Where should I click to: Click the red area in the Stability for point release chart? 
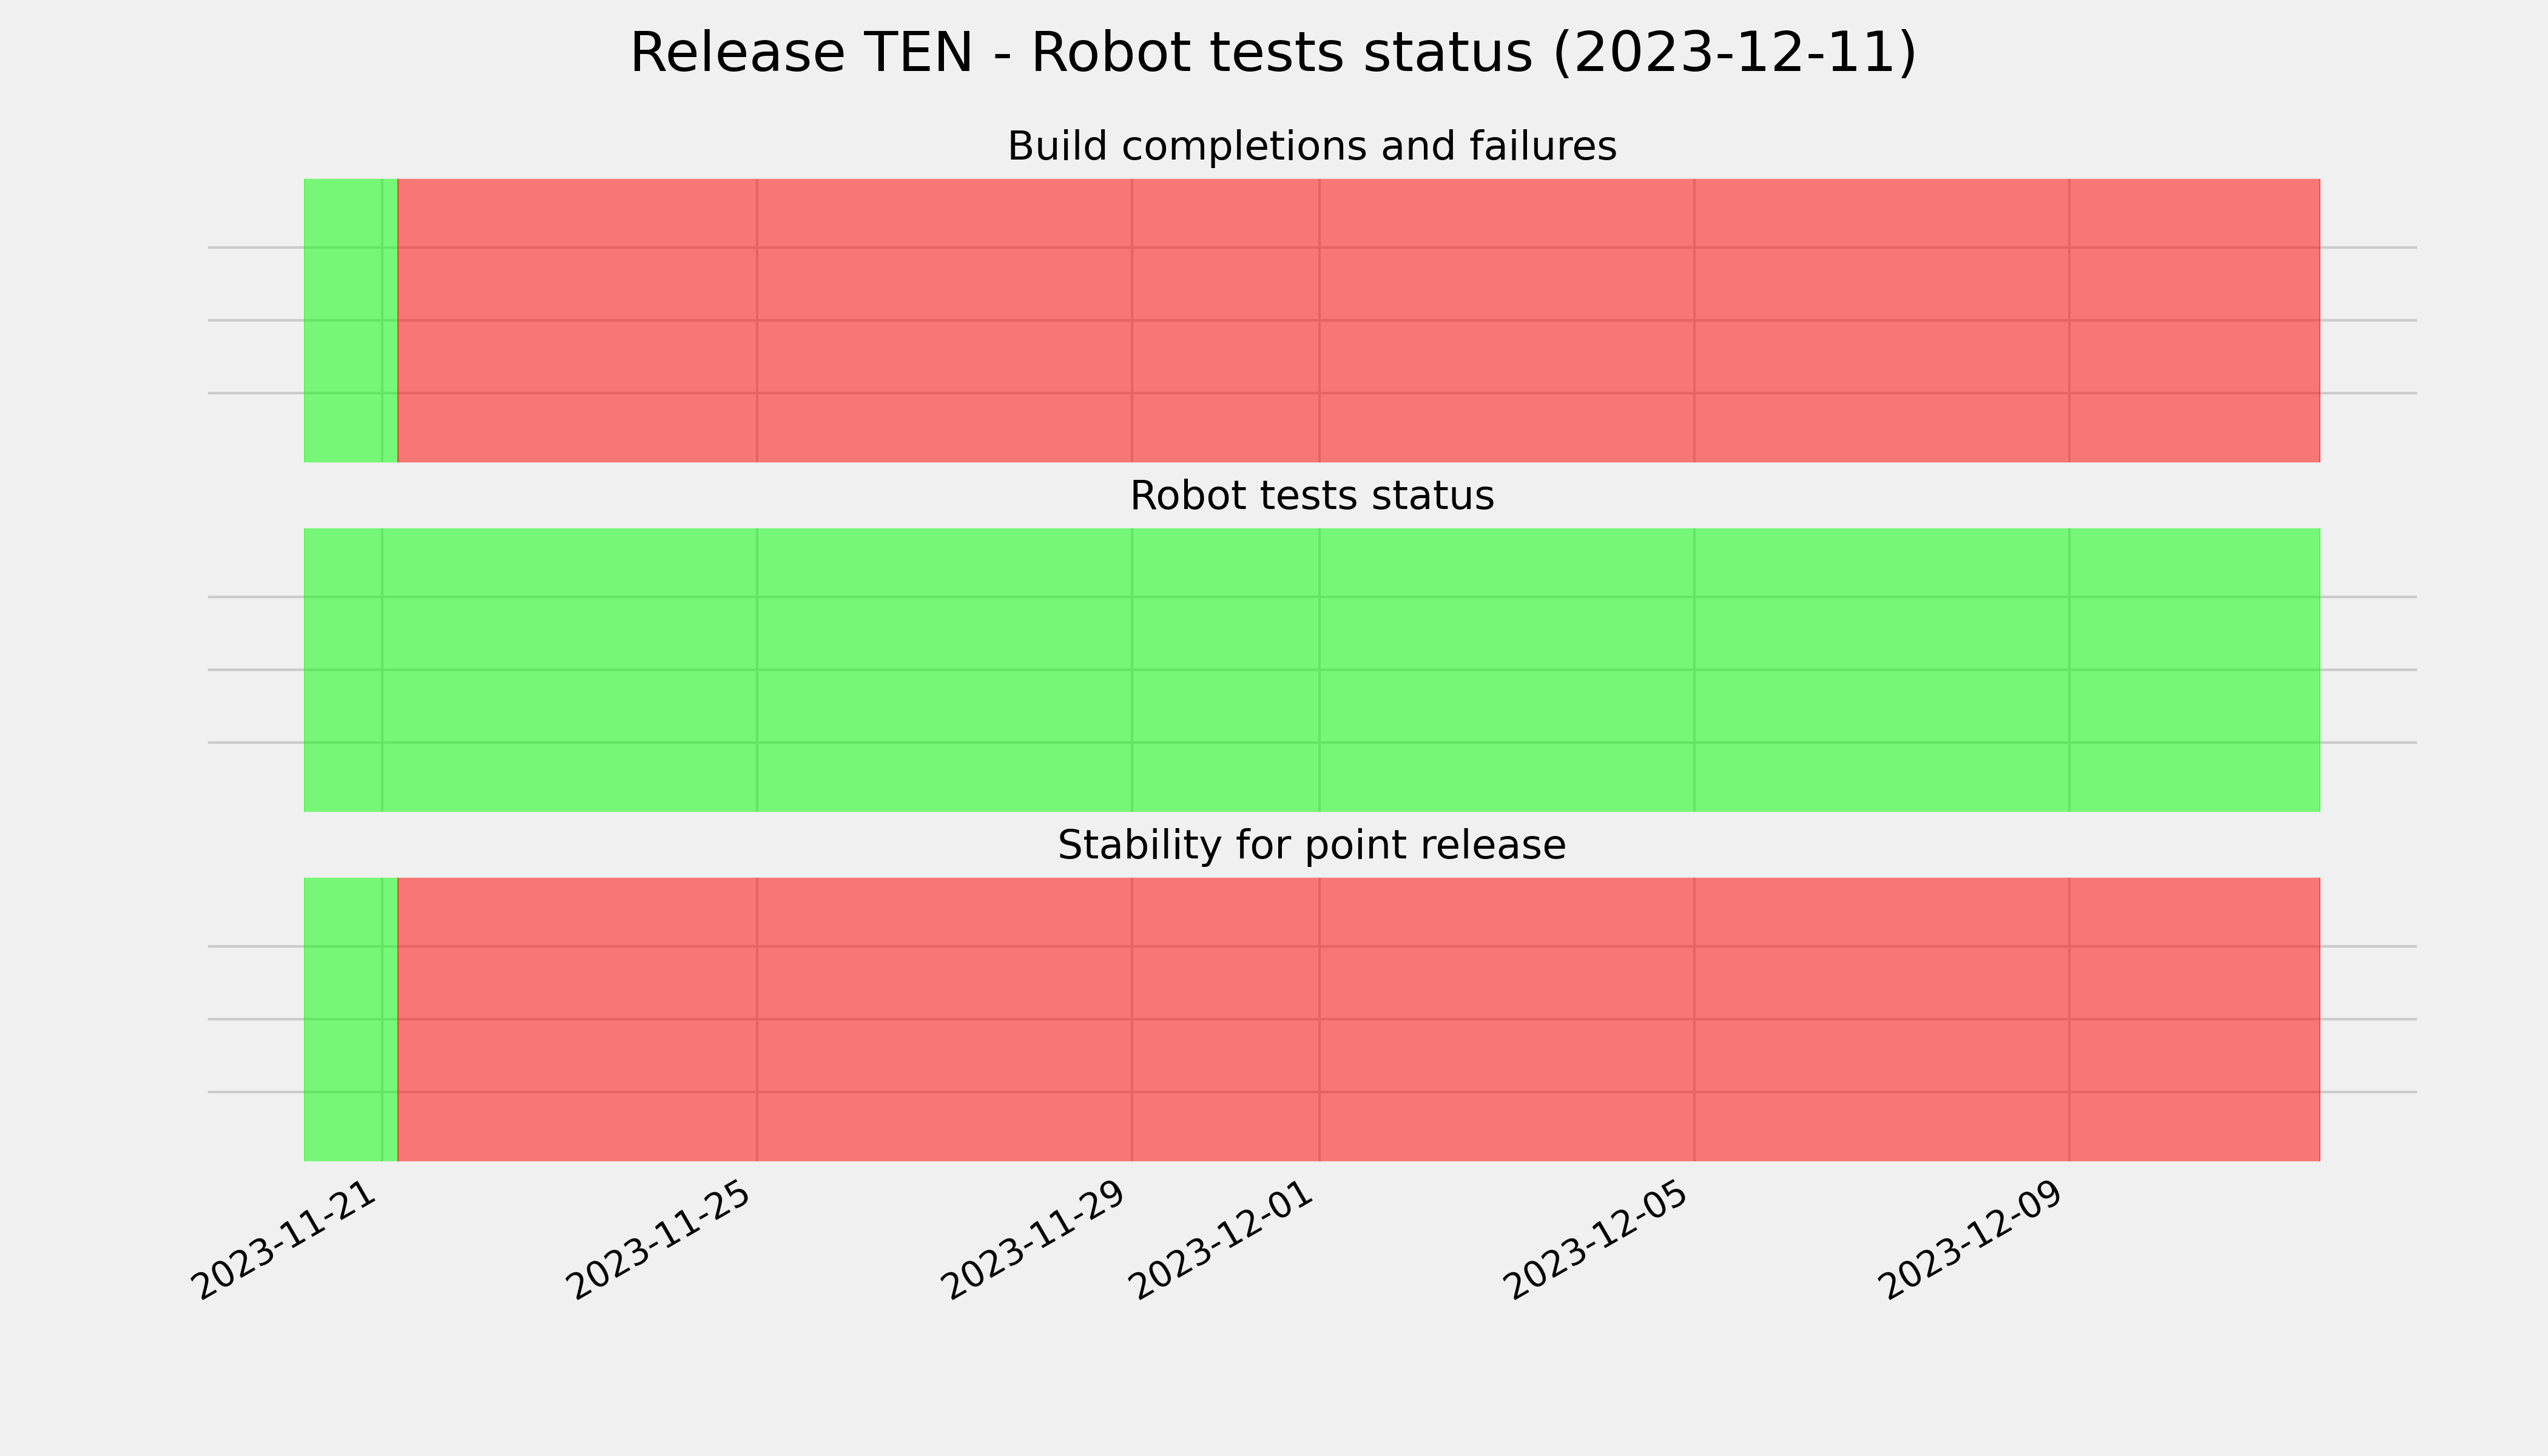point(1359,1020)
